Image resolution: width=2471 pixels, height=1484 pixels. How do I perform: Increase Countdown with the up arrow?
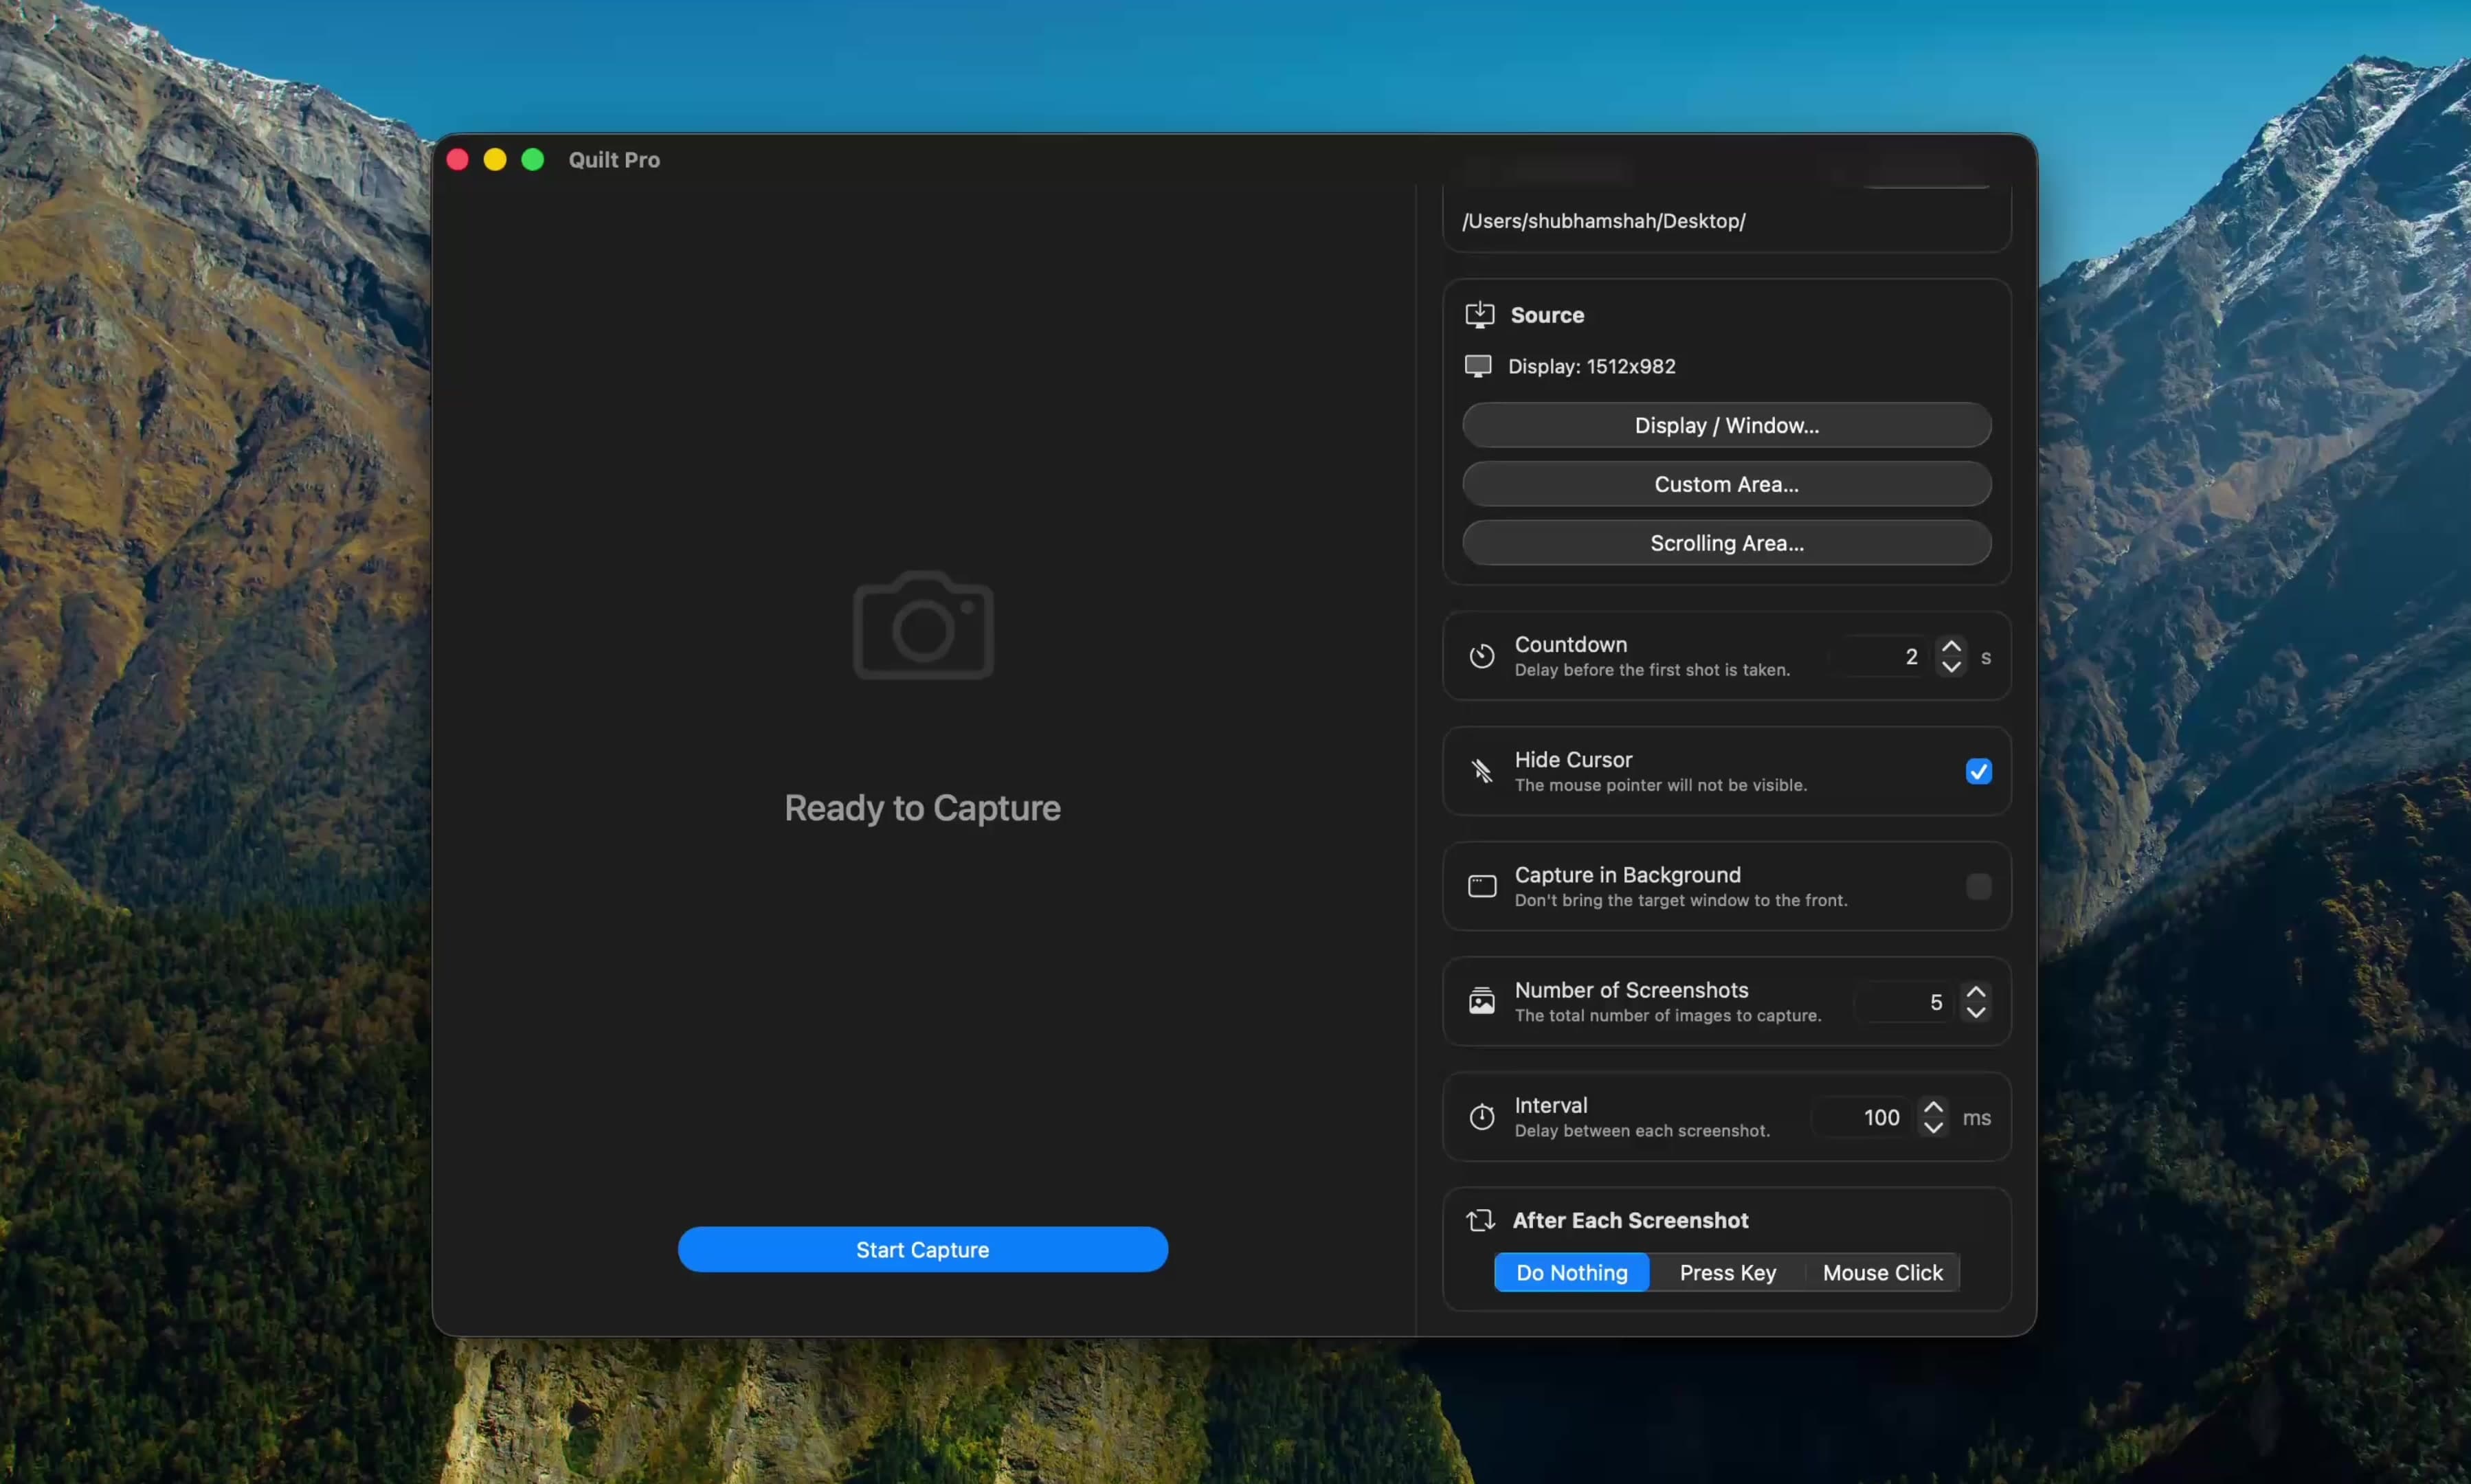coord(1951,646)
